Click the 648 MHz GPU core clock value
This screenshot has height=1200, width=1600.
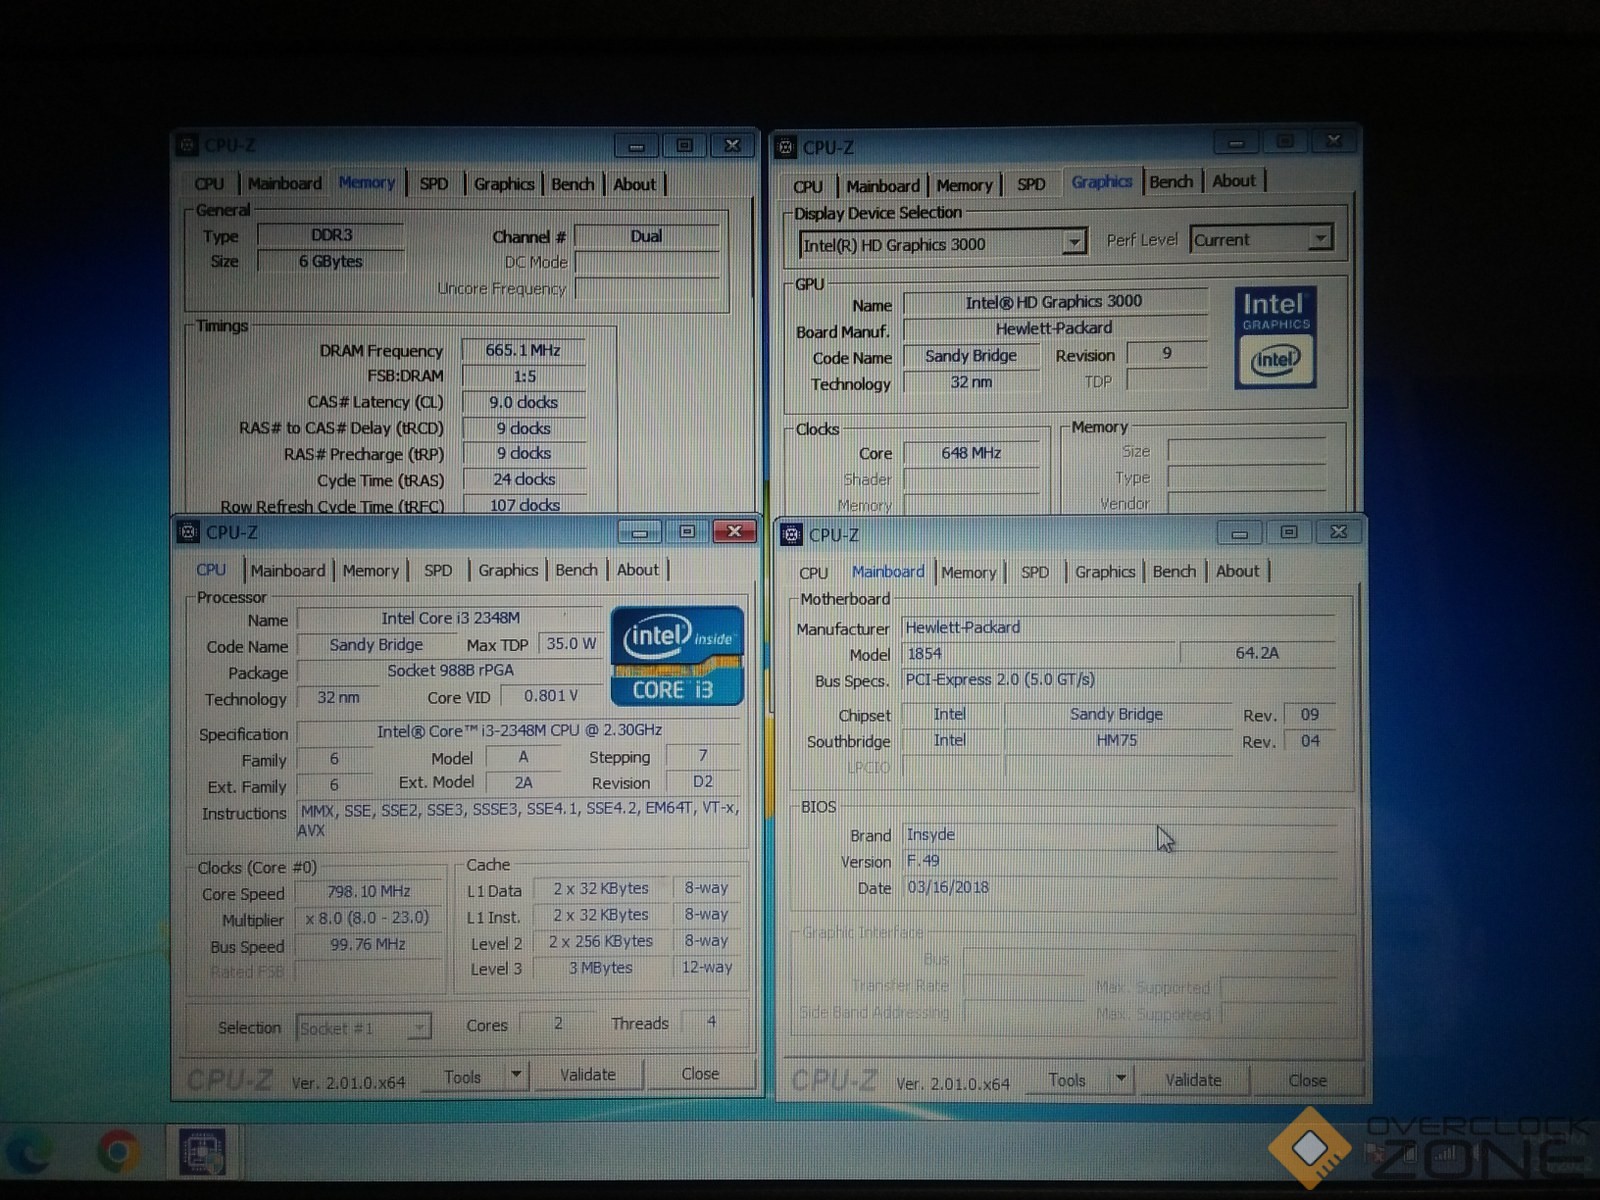click(971, 453)
